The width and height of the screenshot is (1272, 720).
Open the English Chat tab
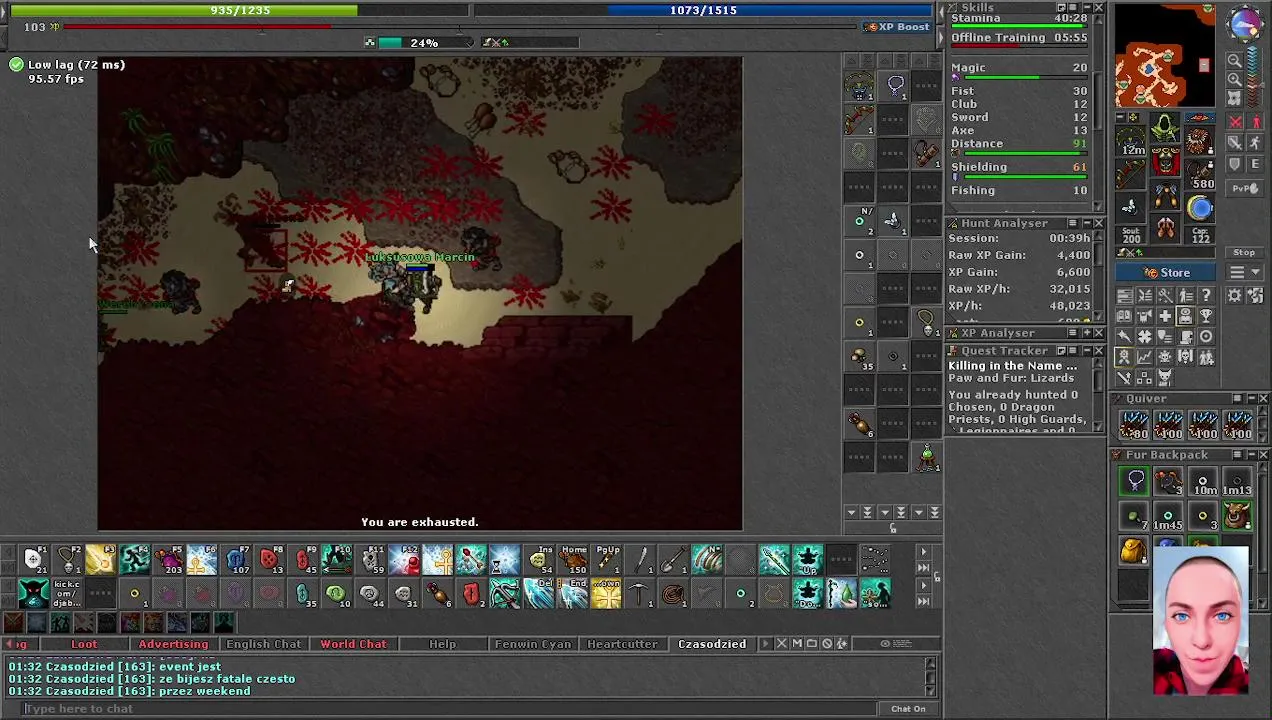click(263, 644)
